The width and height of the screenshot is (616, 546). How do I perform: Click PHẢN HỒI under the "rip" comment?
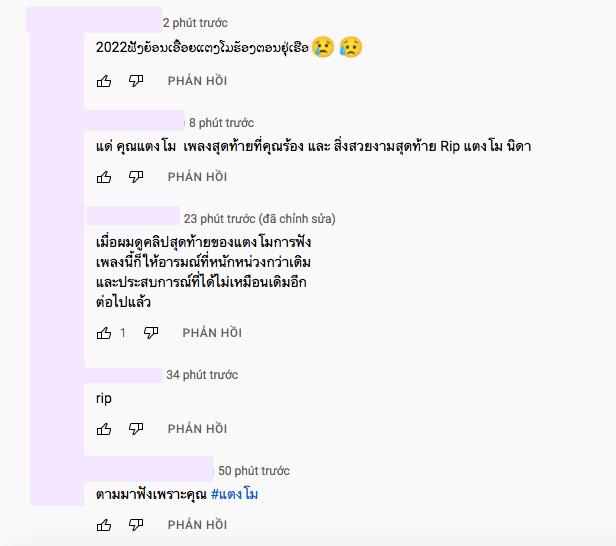197,429
